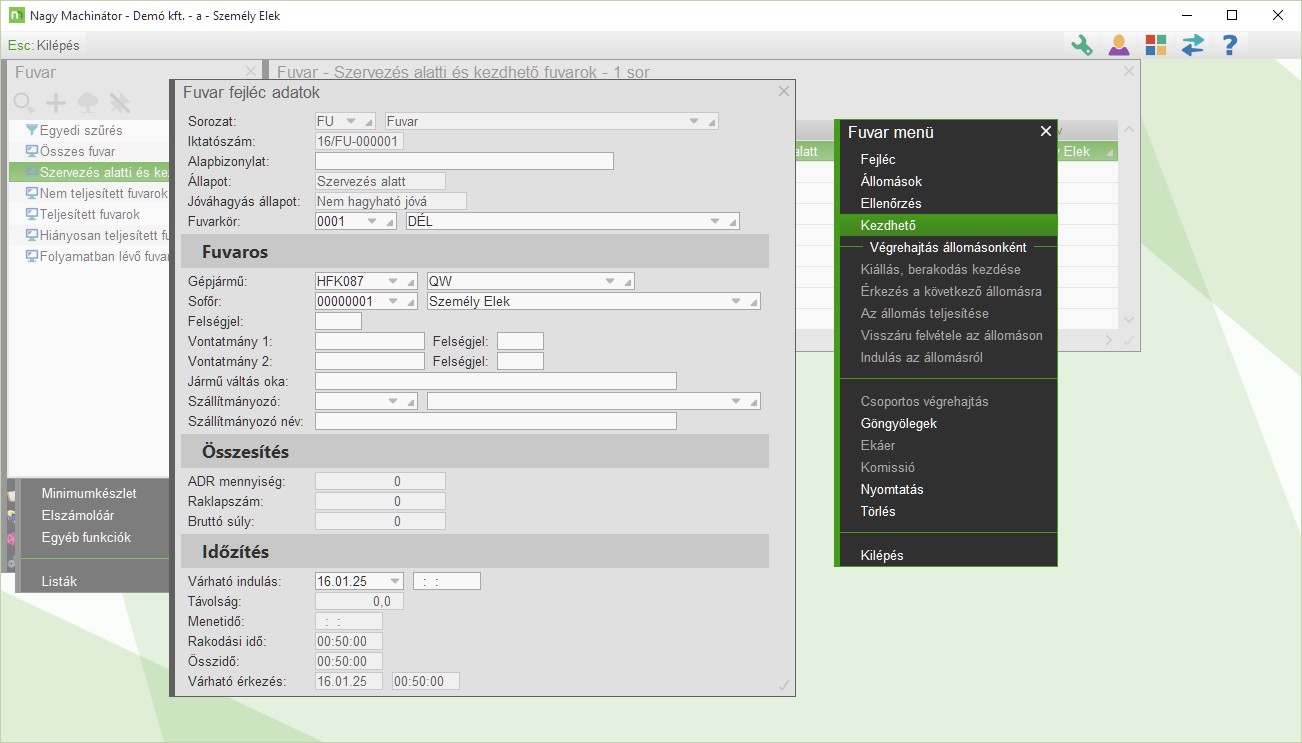The height and width of the screenshot is (743, 1302).
Task: Click the Alapbizonylat input field
Action: tap(464, 161)
